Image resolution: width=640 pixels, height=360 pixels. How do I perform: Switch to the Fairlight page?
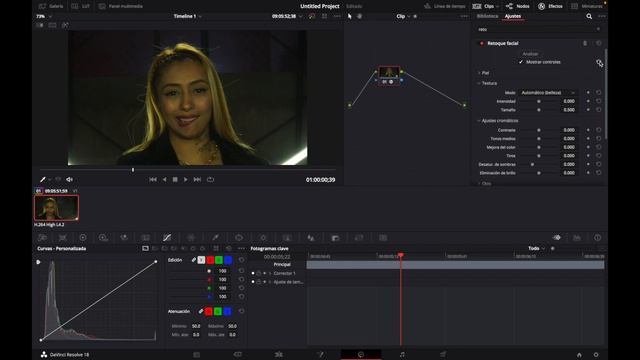402,354
